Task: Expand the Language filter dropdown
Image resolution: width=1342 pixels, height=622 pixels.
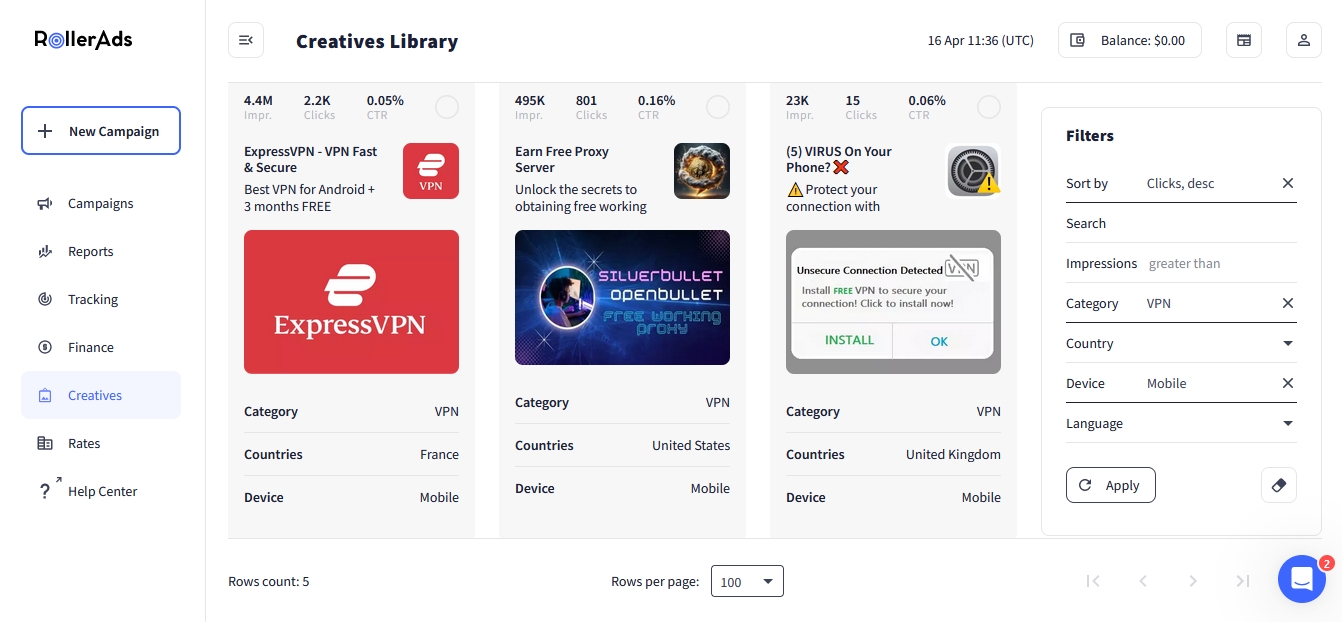Action: (x=1288, y=423)
